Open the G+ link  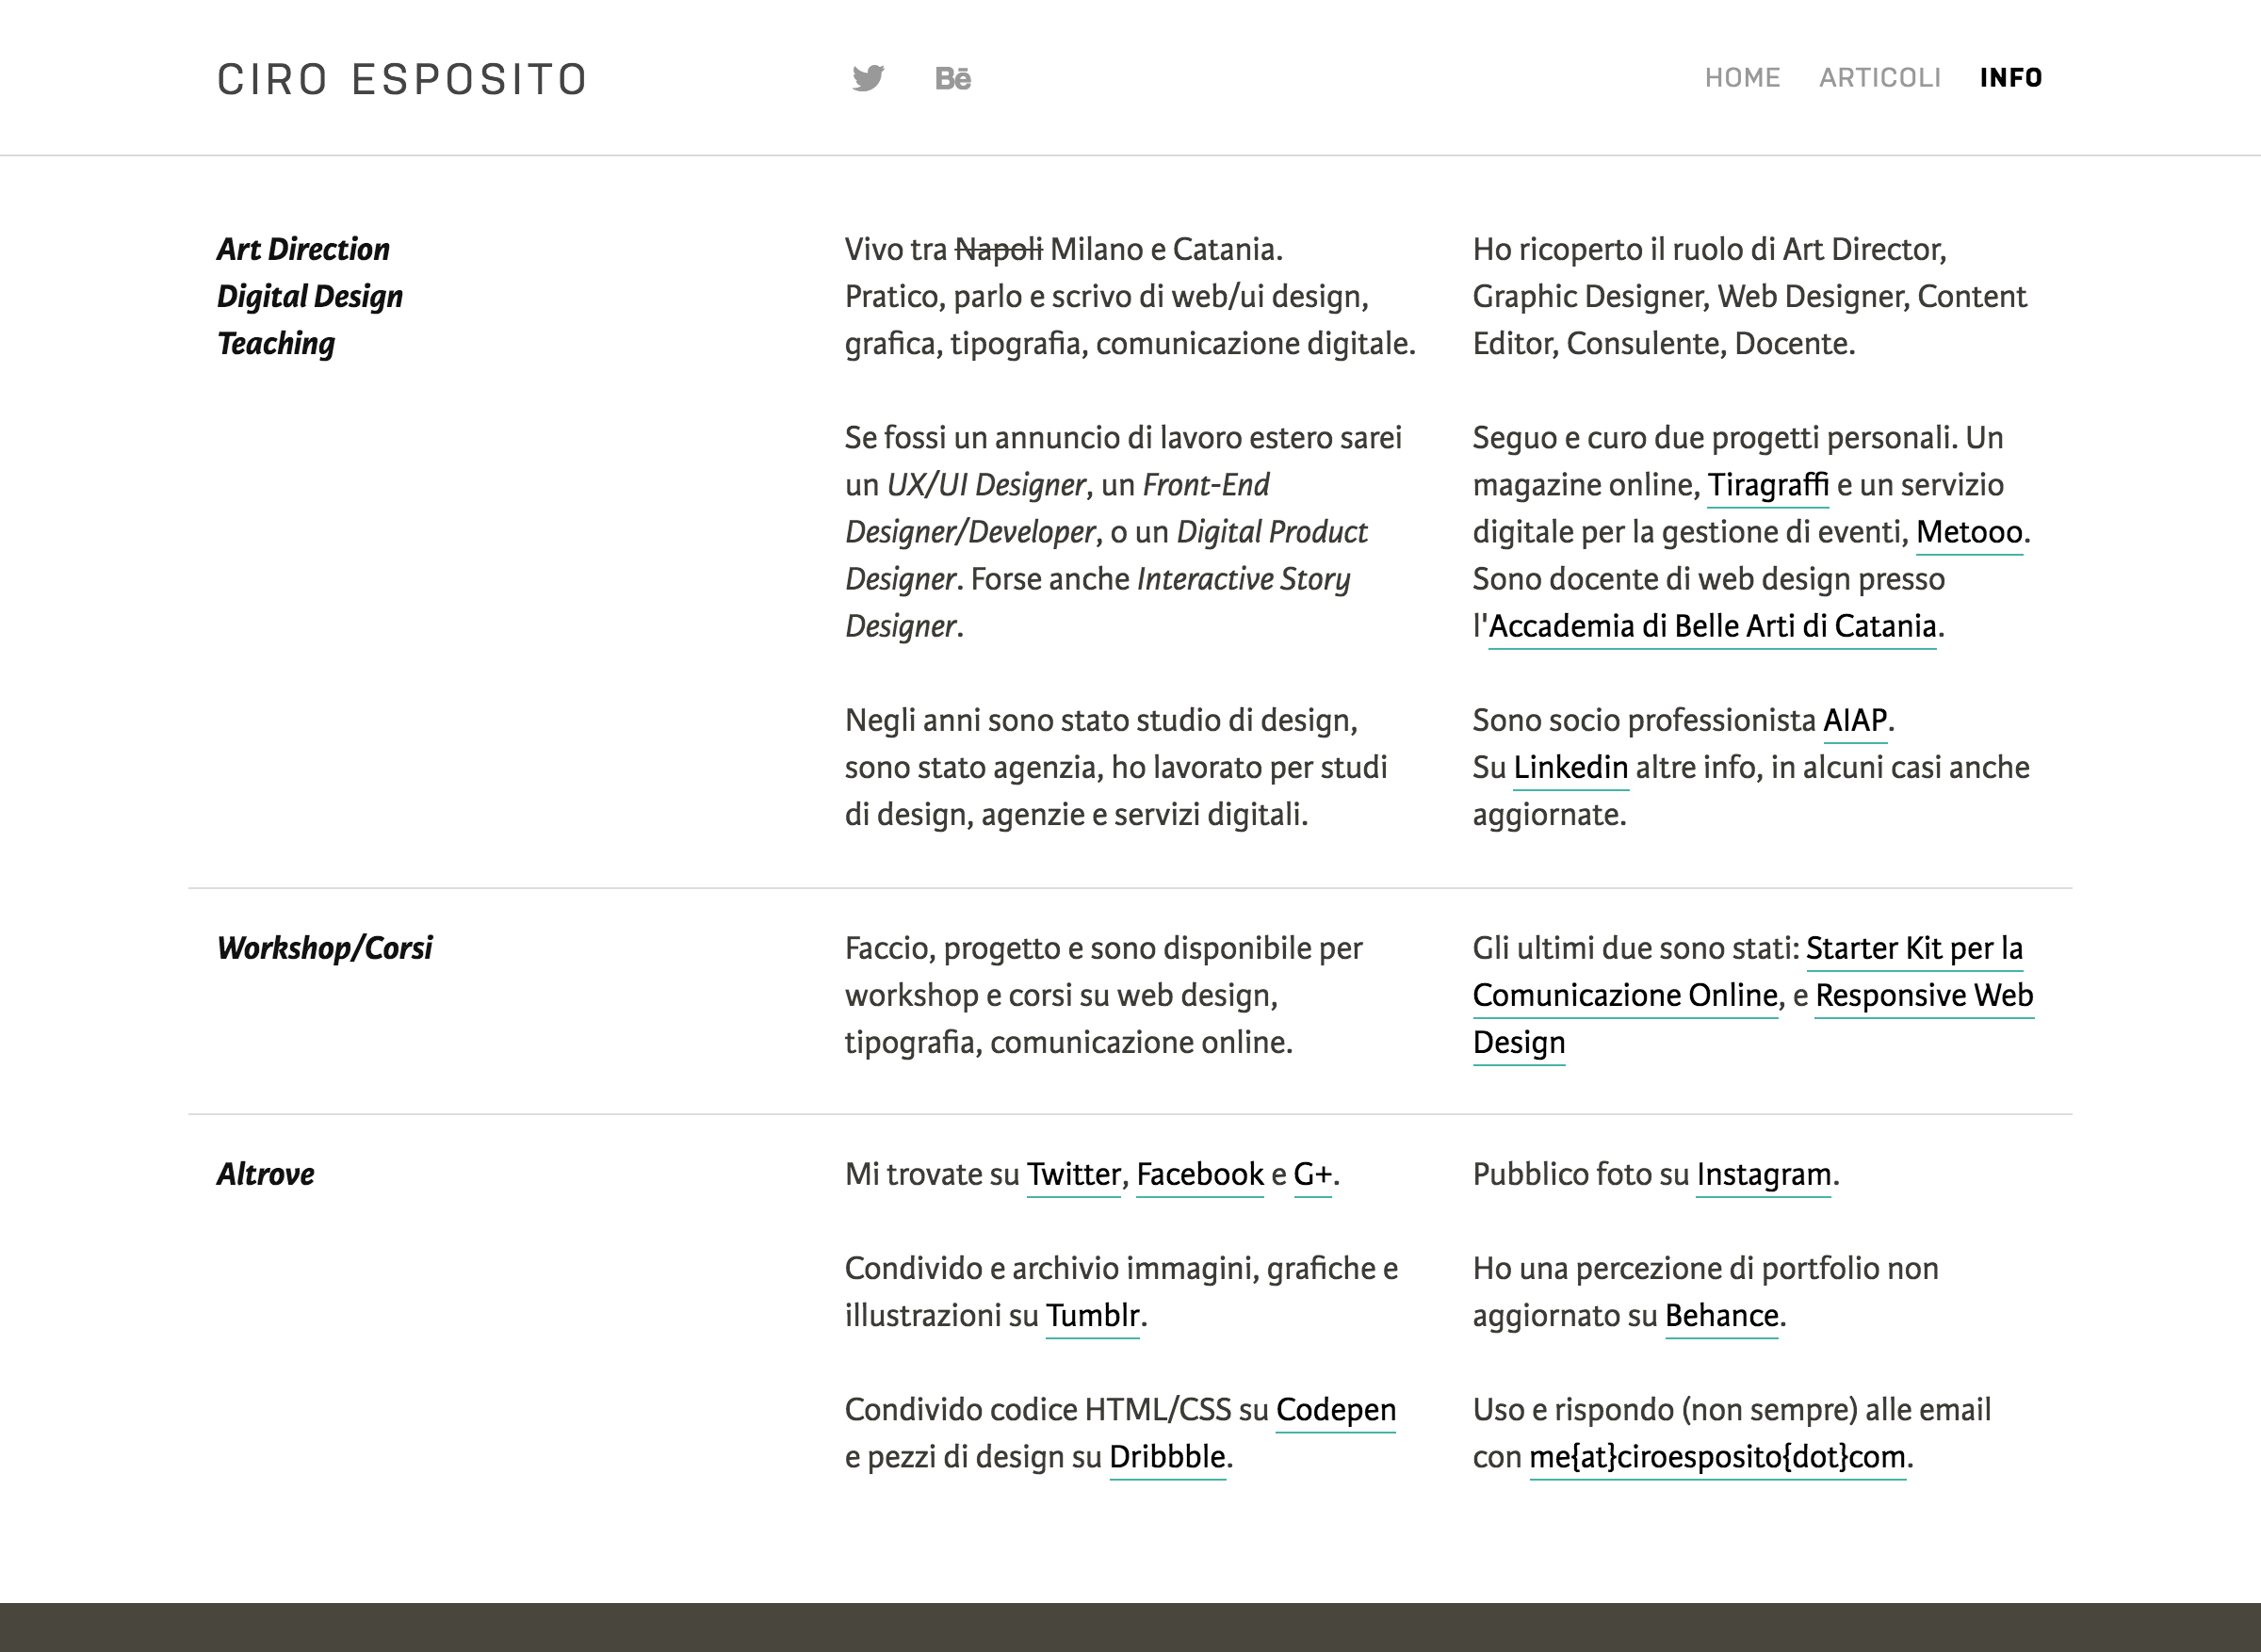(x=1312, y=1174)
